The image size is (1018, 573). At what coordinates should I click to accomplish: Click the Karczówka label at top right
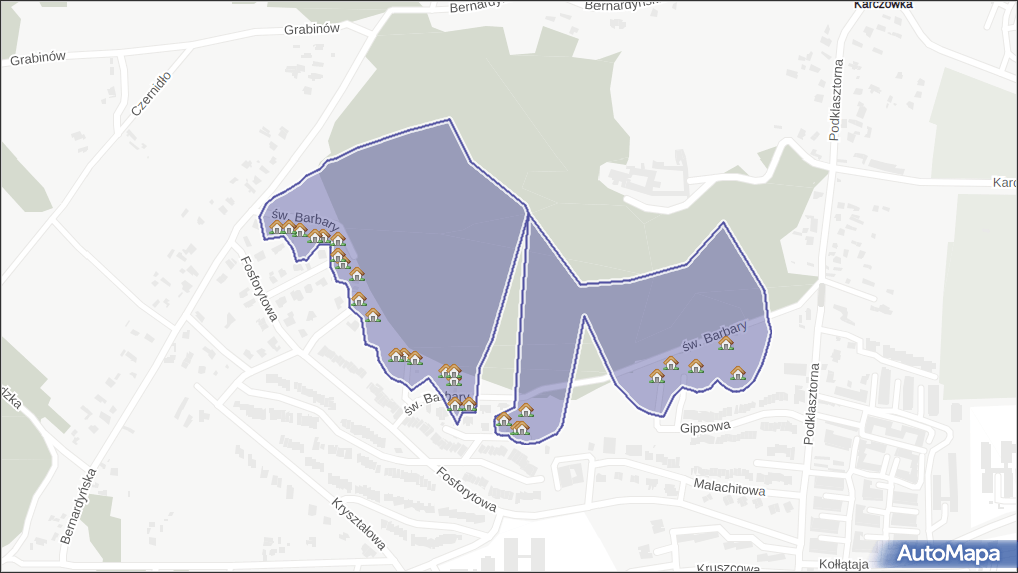pos(883,5)
